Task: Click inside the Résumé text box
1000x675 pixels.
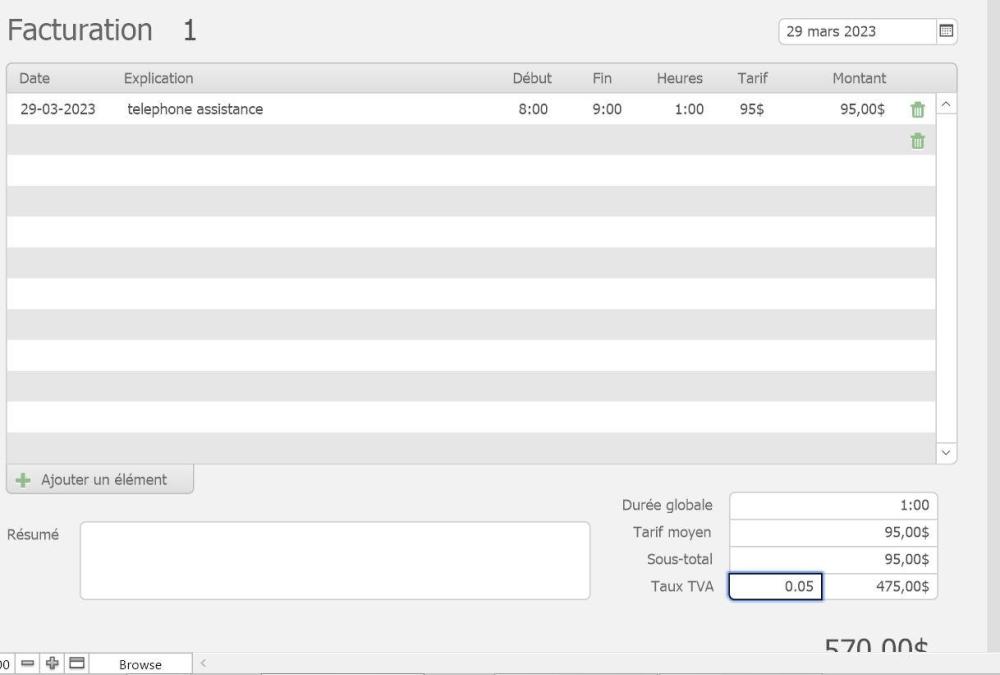Action: 335,560
